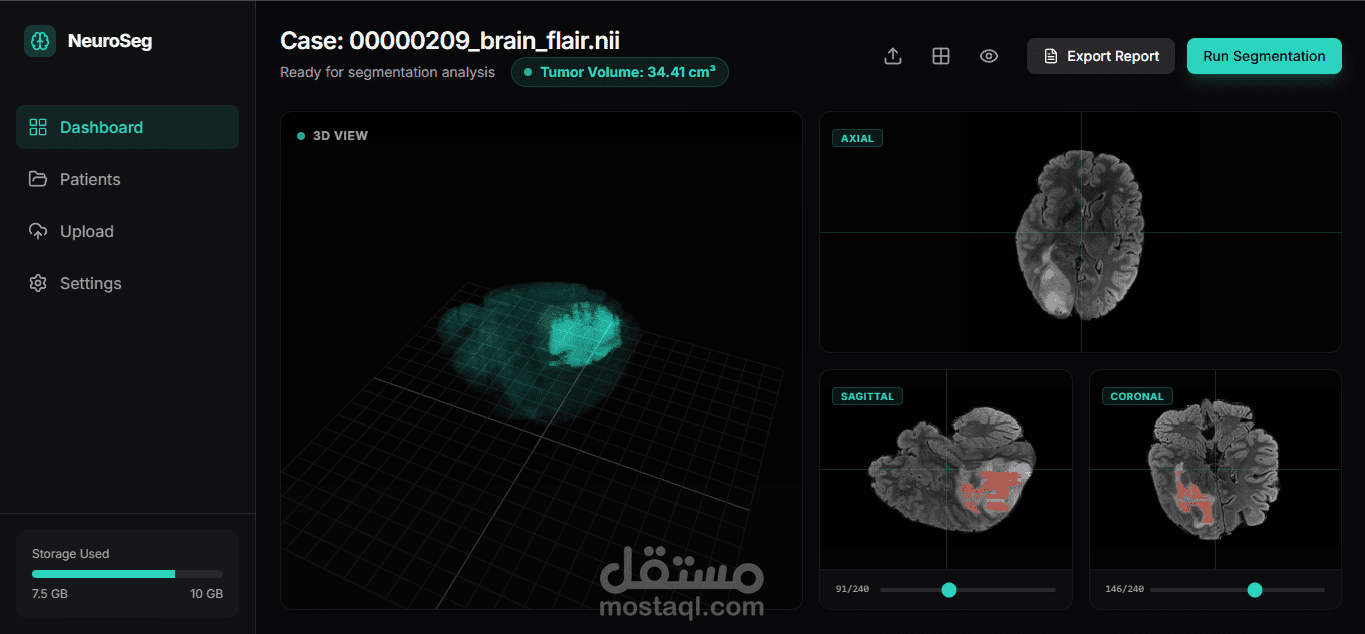The width and height of the screenshot is (1365, 634).
Task: Open the Dashboard menu item
Action: tap(127, 127)
